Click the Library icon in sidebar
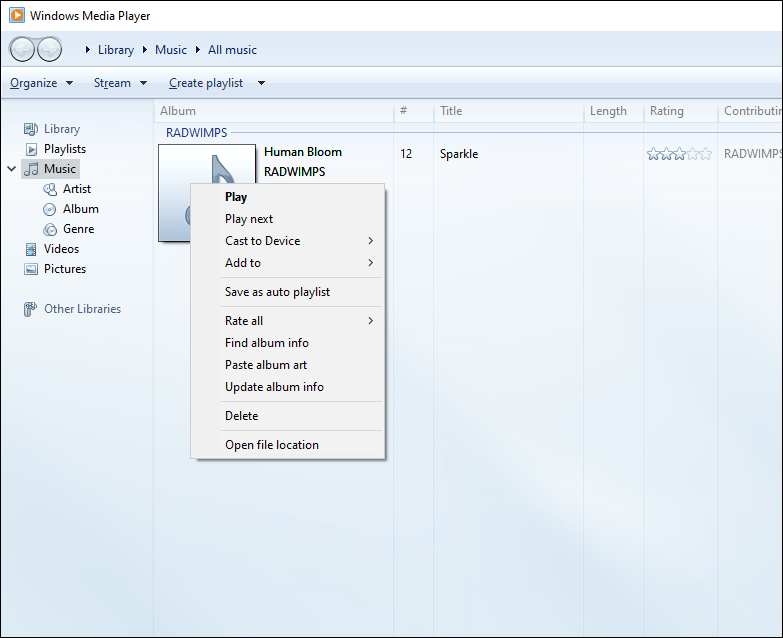Viewport: 783px width, 638px height. pos(30,129)
